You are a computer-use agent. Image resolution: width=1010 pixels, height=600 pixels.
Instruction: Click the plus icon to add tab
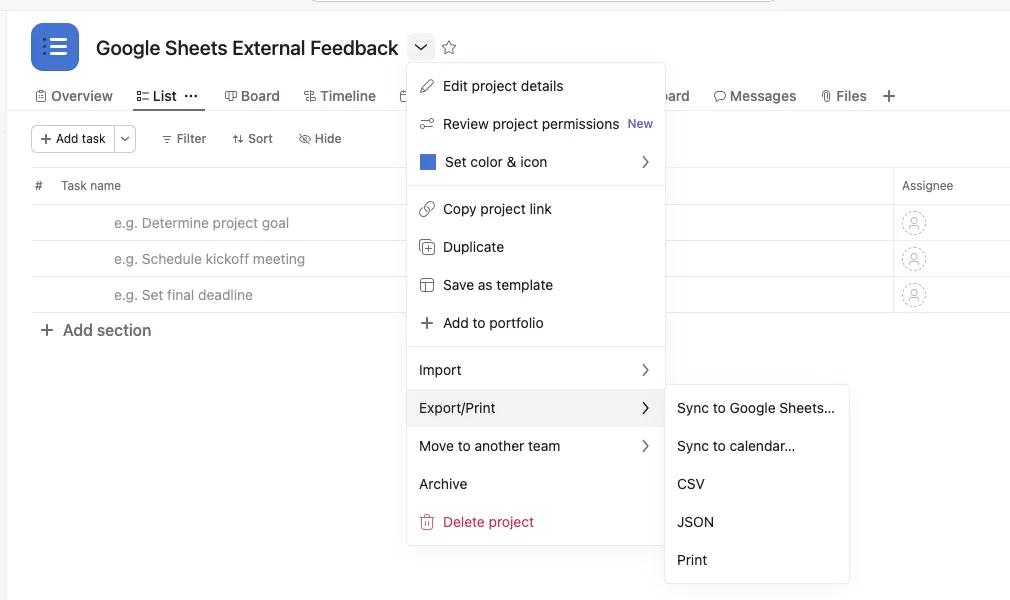889,96
